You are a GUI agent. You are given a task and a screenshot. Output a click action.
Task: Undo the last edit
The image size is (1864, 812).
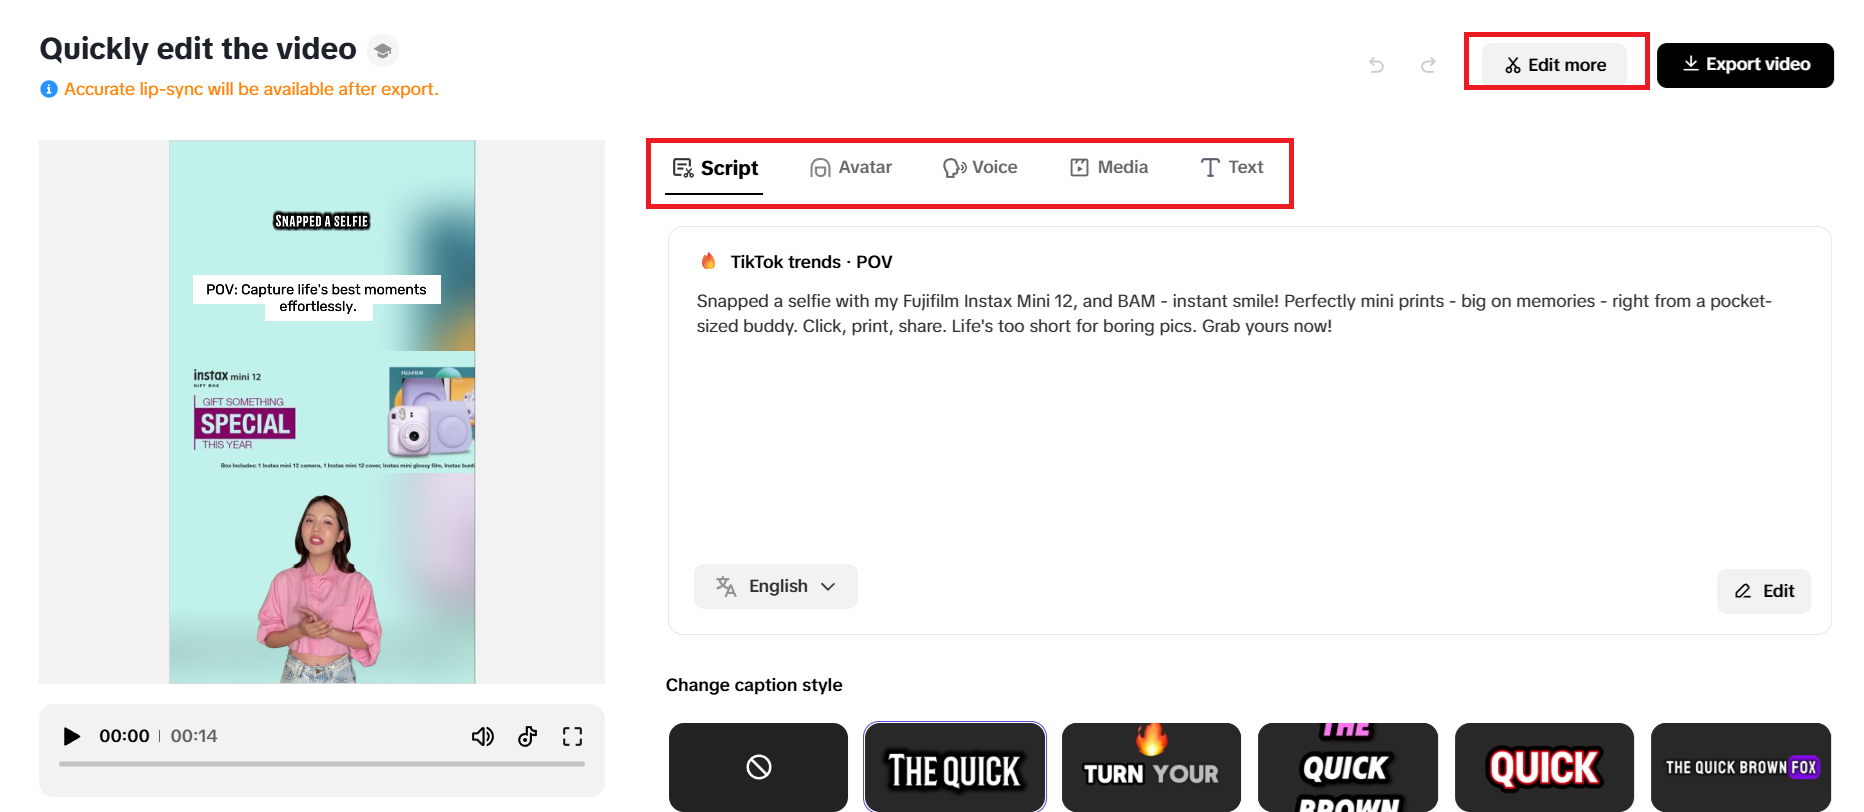pyautogui.click(x=1377, y=65)
